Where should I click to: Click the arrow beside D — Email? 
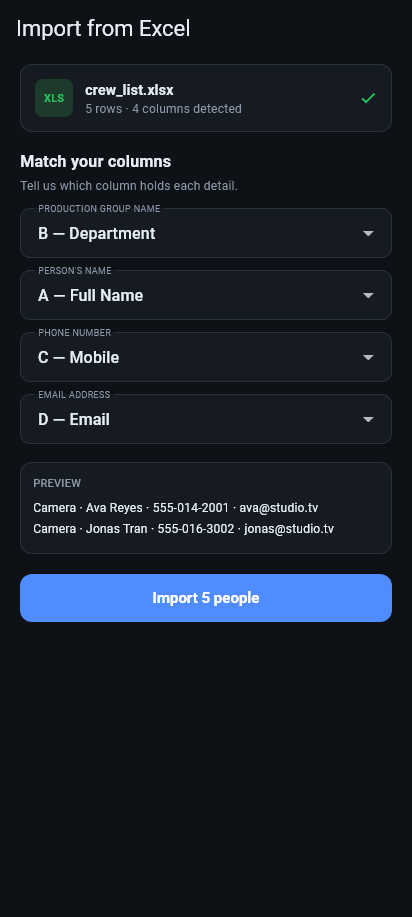pos(368,419)
